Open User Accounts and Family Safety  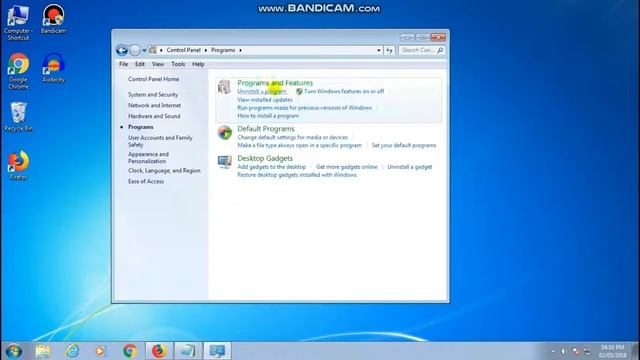click(x=160, y=141)
